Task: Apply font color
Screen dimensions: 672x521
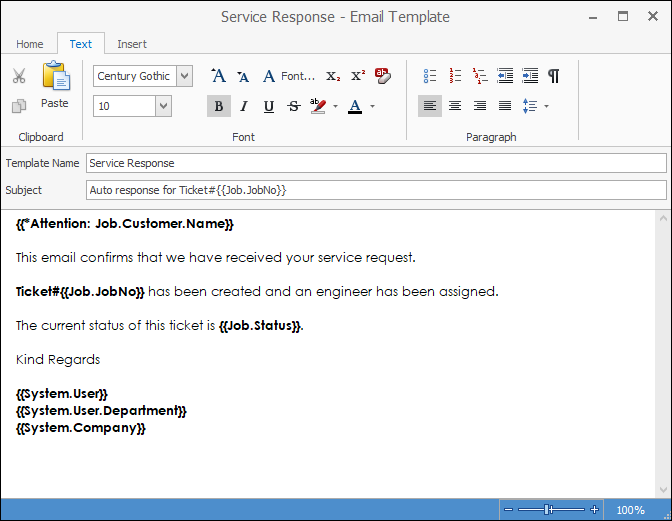Action: point(355,106)
